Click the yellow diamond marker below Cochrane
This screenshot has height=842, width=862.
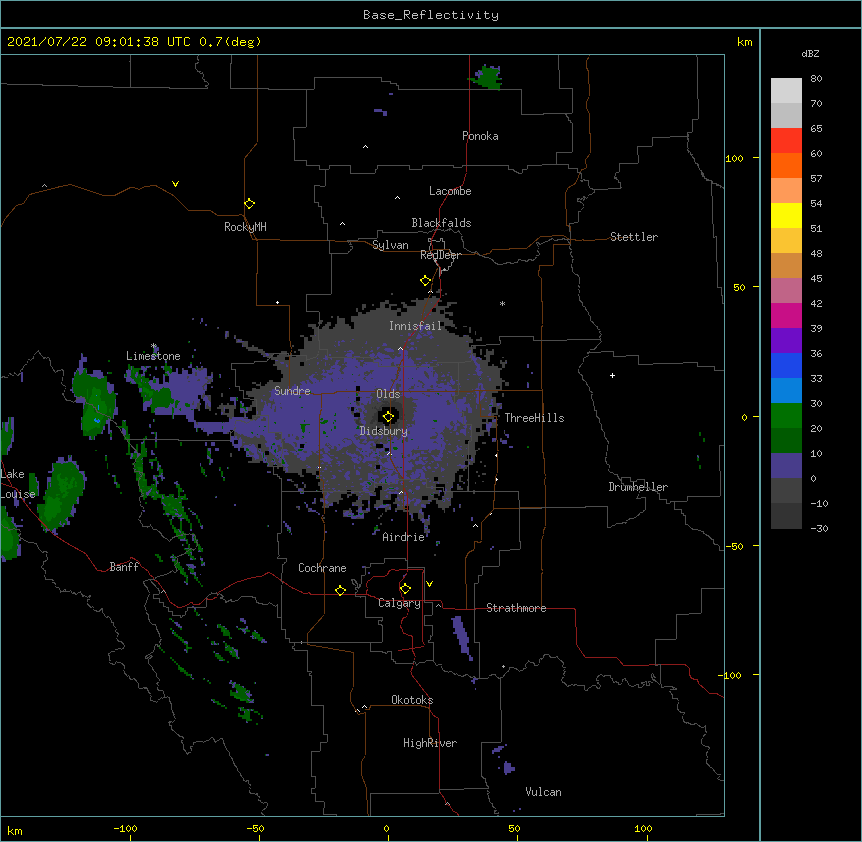click(x=340, y=590)
